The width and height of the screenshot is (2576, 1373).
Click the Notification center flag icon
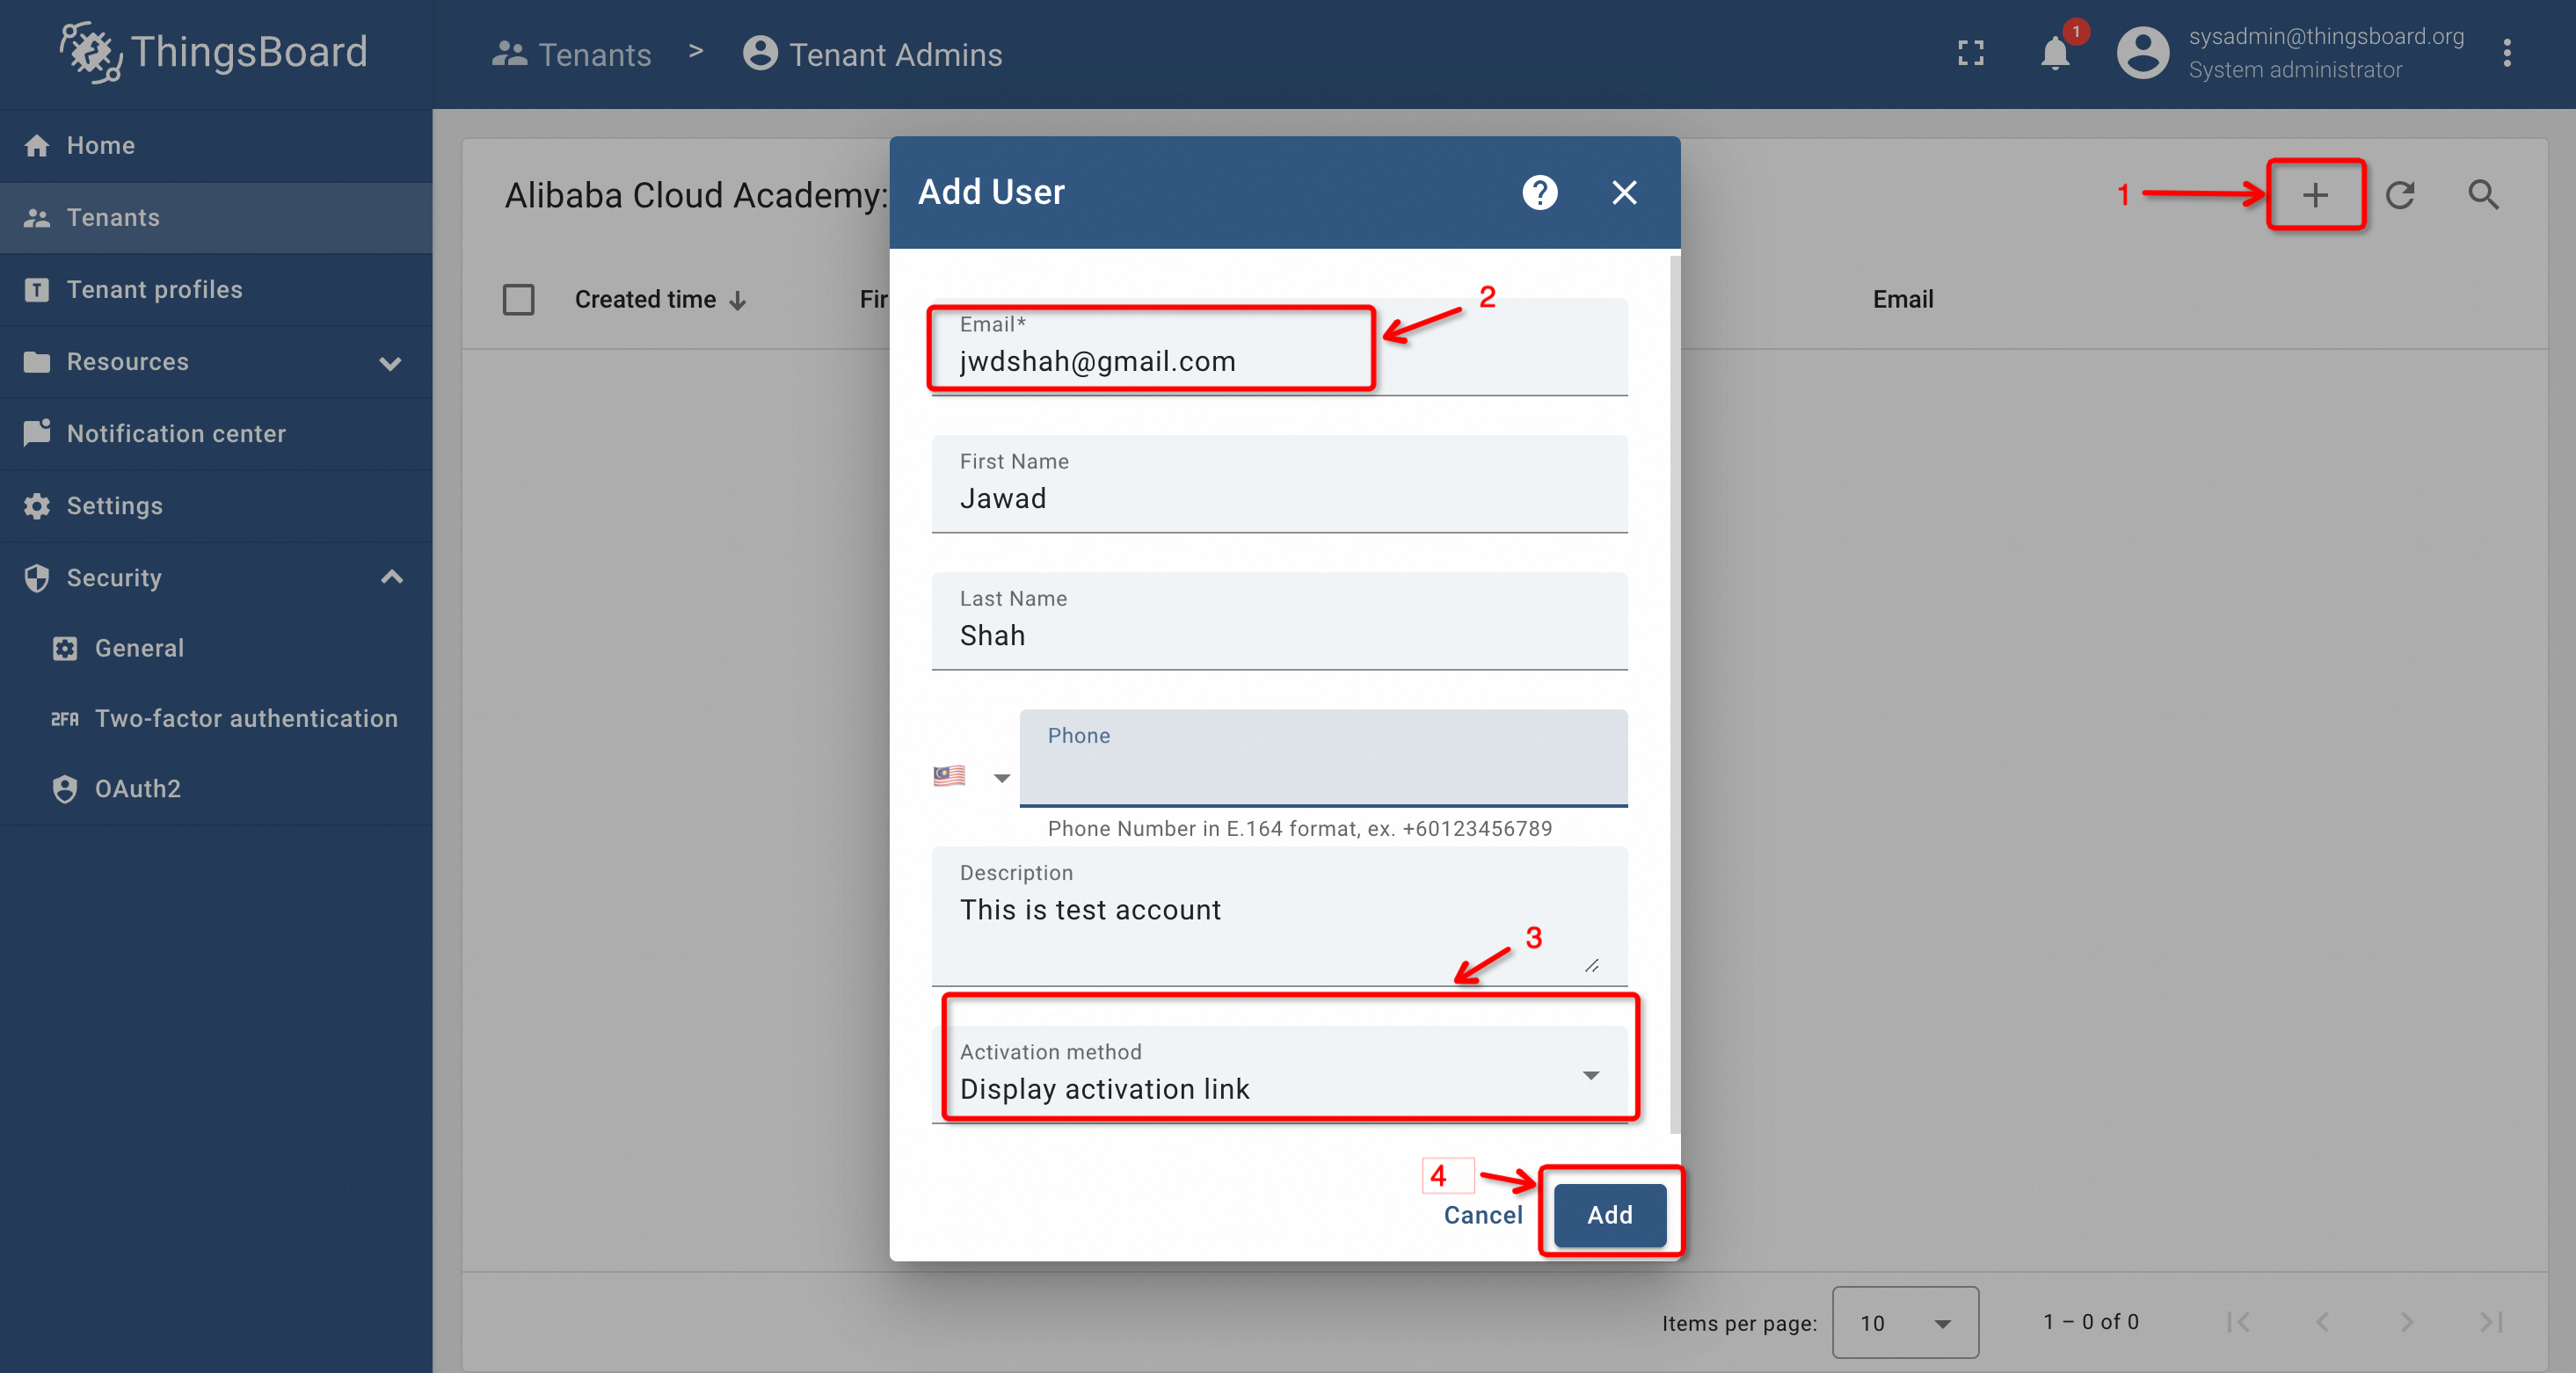[37, 433]
